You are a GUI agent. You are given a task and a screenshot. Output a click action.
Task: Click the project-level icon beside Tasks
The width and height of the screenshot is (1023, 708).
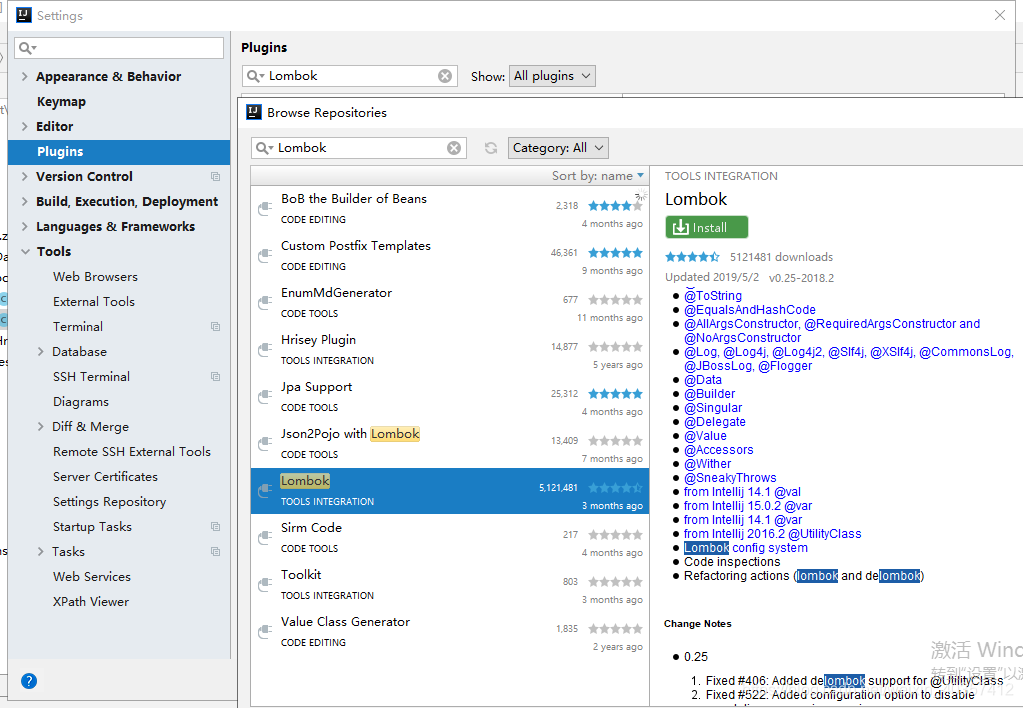(x=215, y=551)
